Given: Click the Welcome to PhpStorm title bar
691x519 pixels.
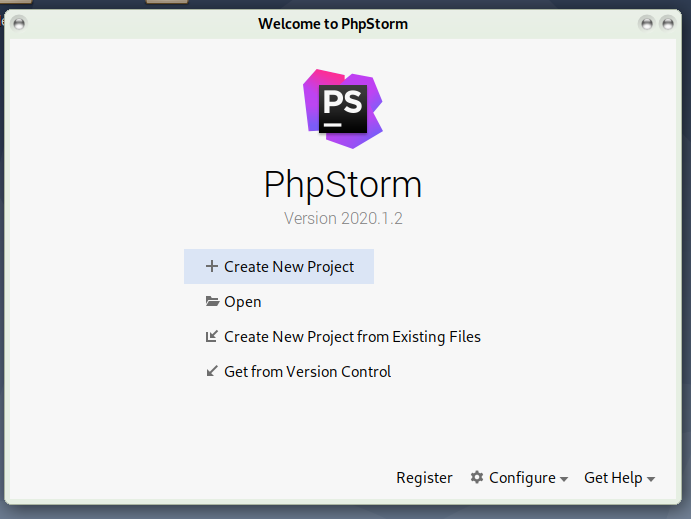Looking at the screenshot, I should click(x=333, y=24).
